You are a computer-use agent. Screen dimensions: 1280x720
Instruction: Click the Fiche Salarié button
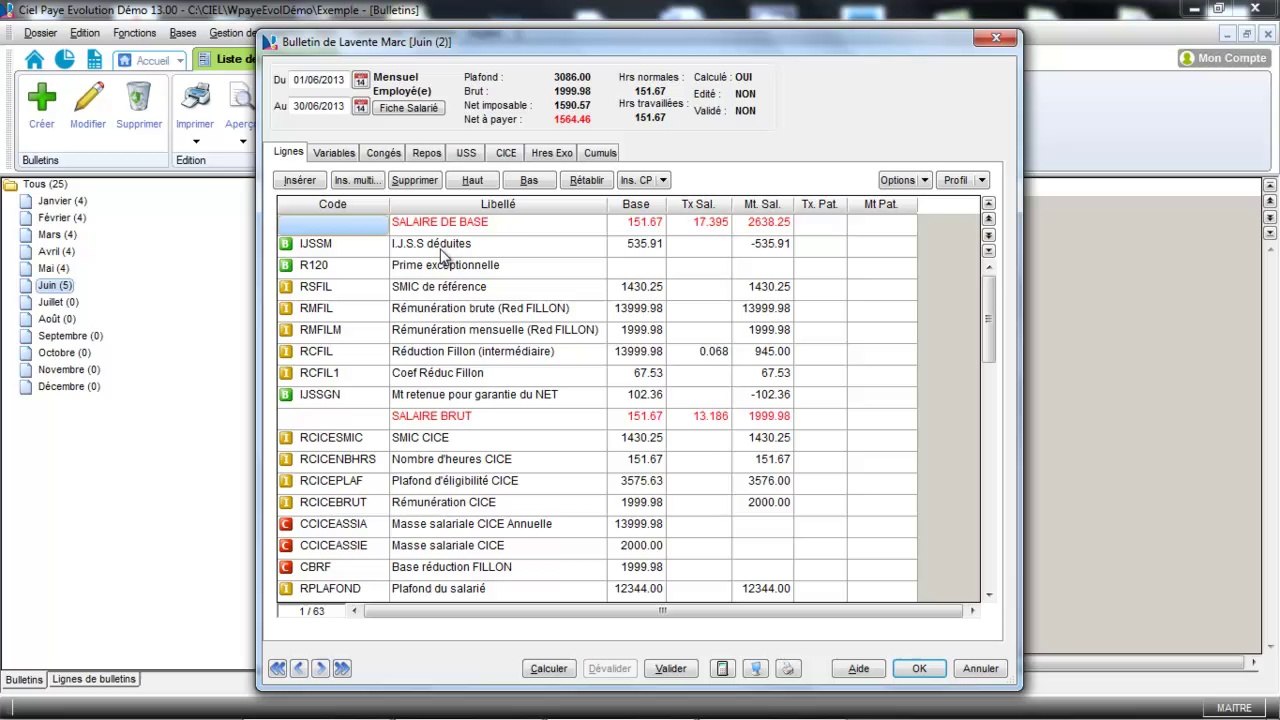408,108
